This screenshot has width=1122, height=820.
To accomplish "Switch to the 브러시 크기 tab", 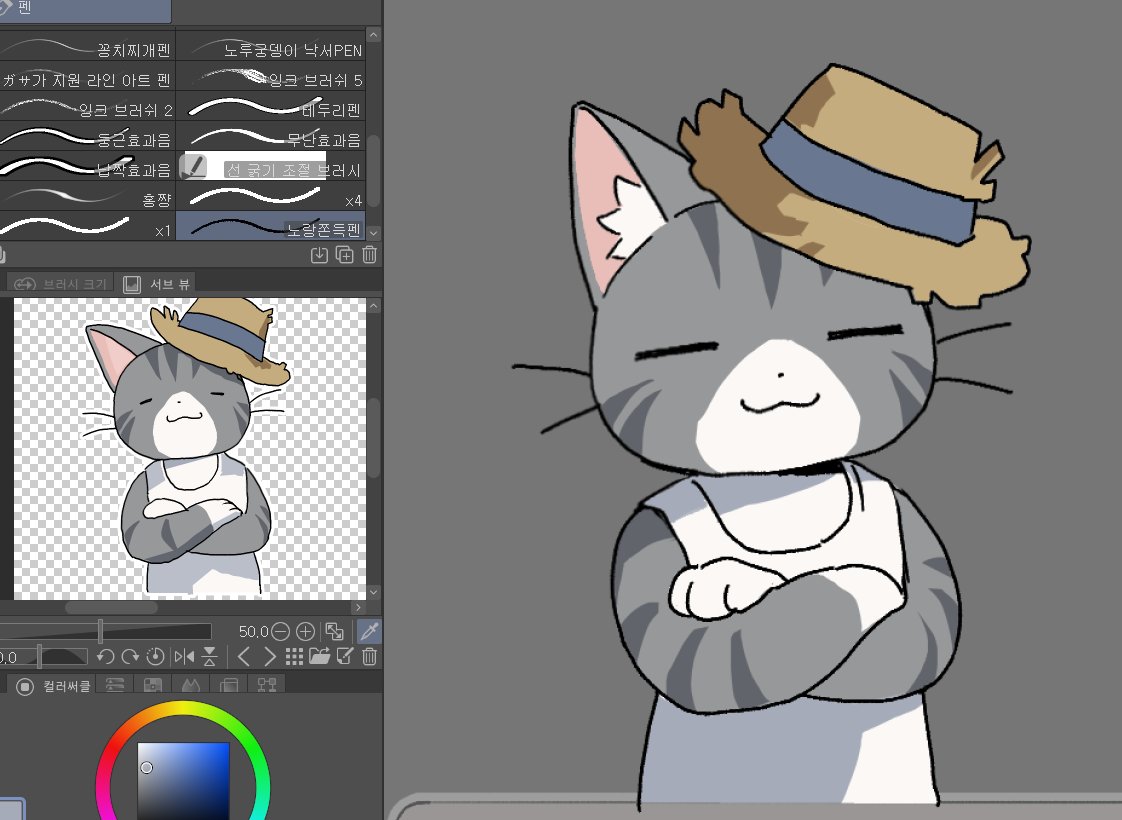I will (x=60, y=284).
